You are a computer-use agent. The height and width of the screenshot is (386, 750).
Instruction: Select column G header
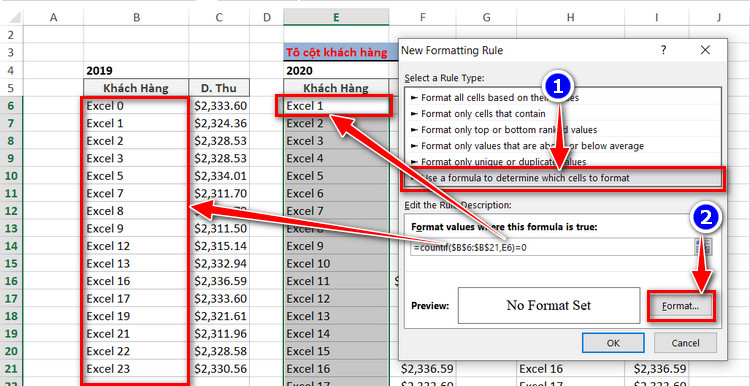coord(486,18)
